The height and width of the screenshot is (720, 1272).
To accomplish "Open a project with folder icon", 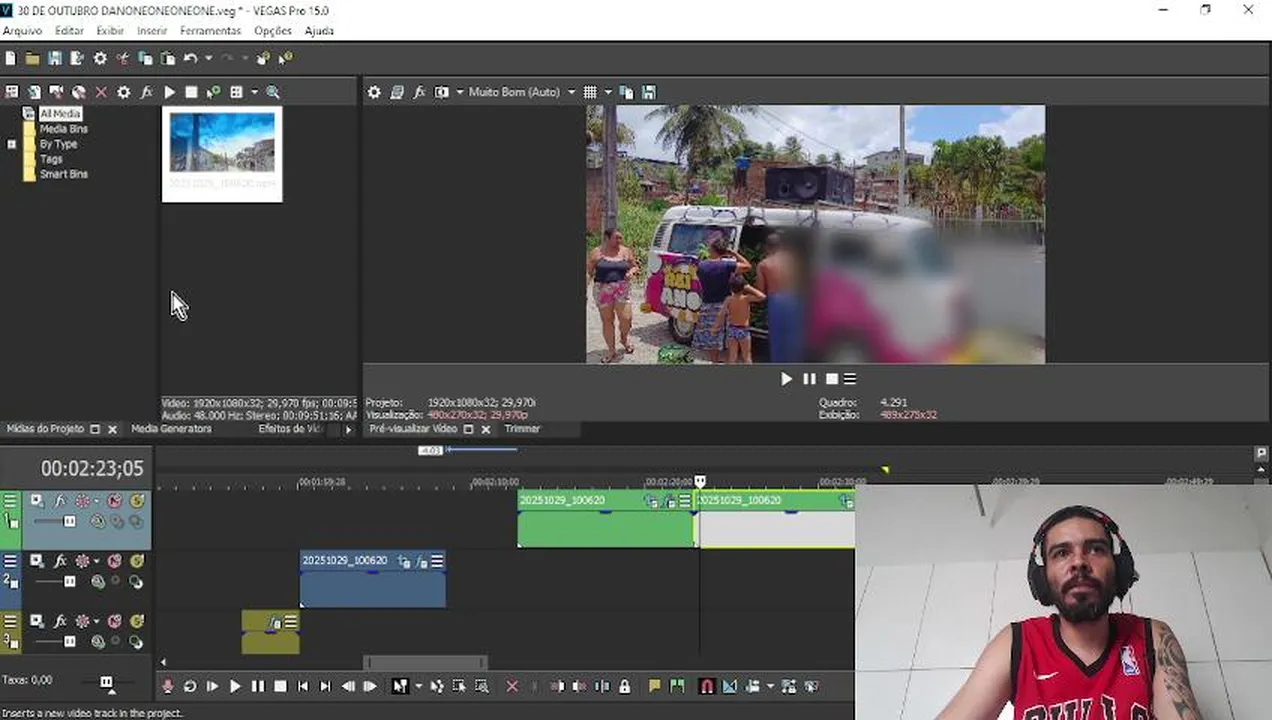I will point(32,59).
